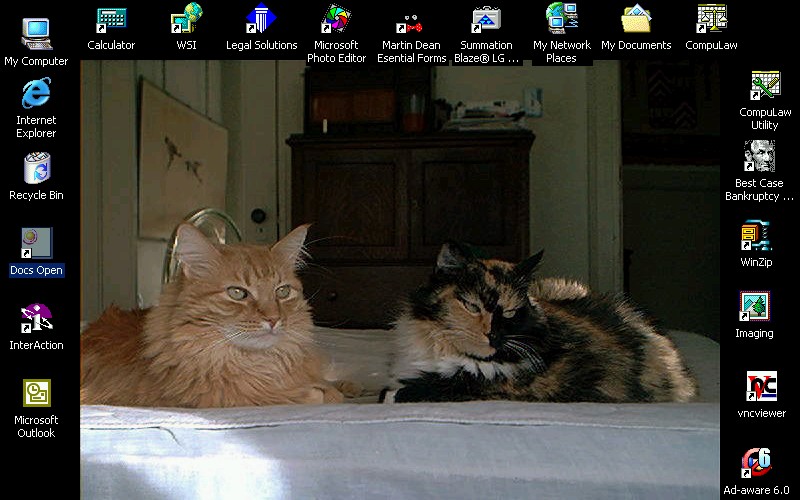The image size is (800, 500).
Task: Click the "Recycle Bin" label text
Action: [x=36, y=195]
